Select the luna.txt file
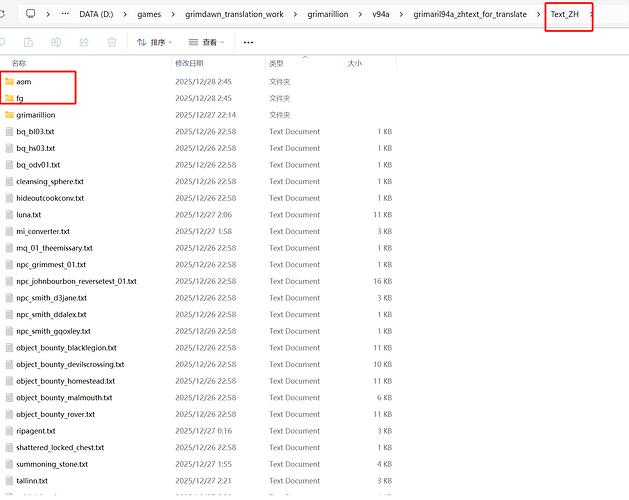The image size is (629, 500). tap(28, 214)
